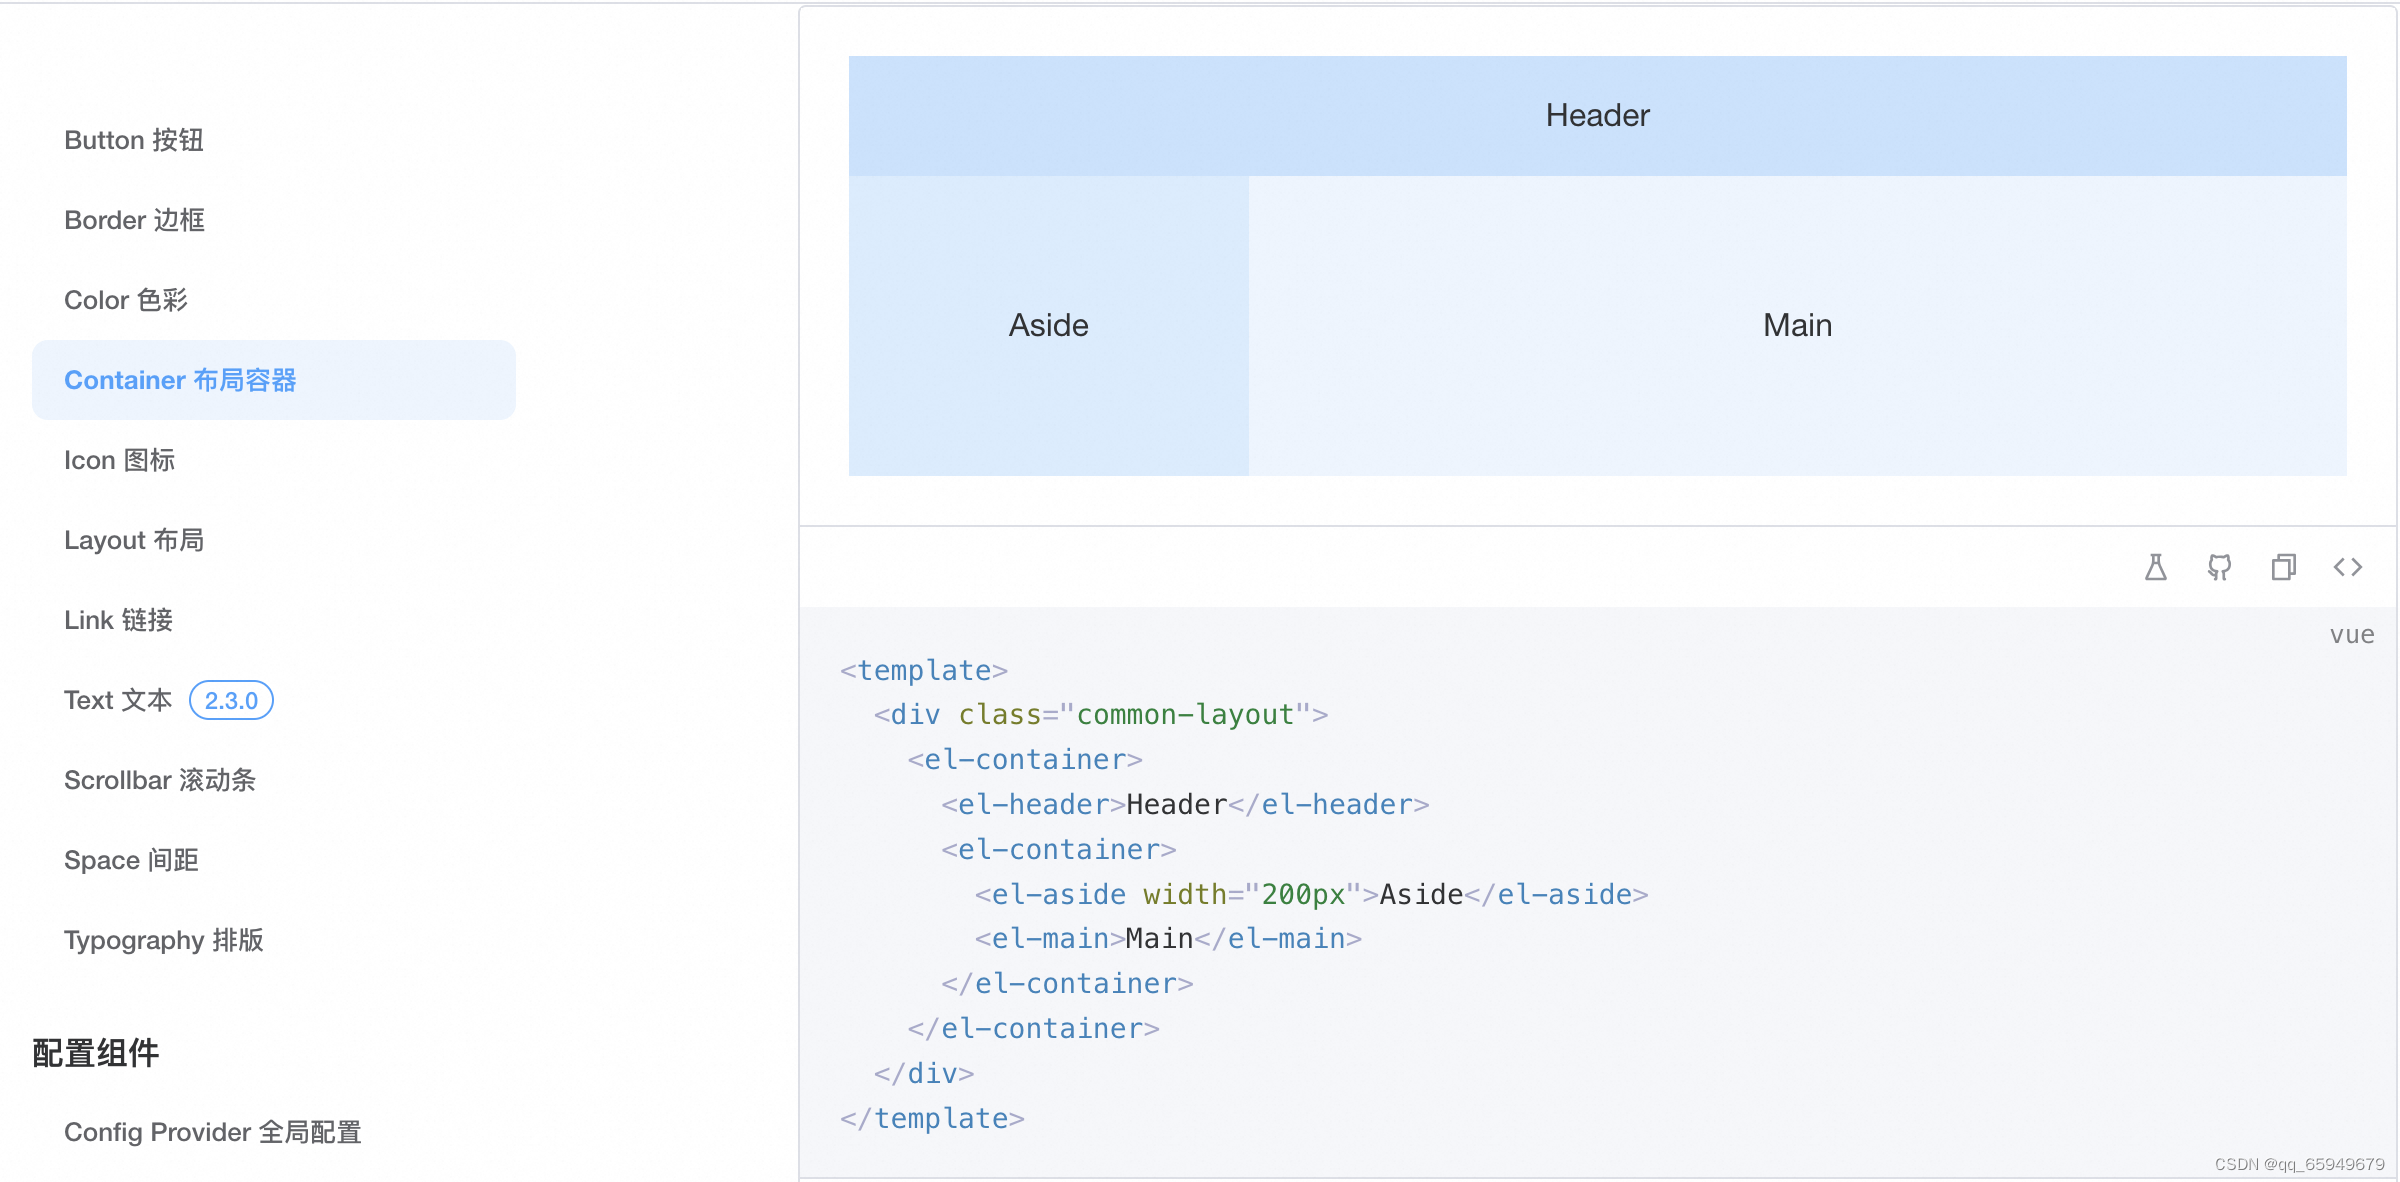
Task: Open Typography 排版 sidebar link
Action: coord(164,940)
